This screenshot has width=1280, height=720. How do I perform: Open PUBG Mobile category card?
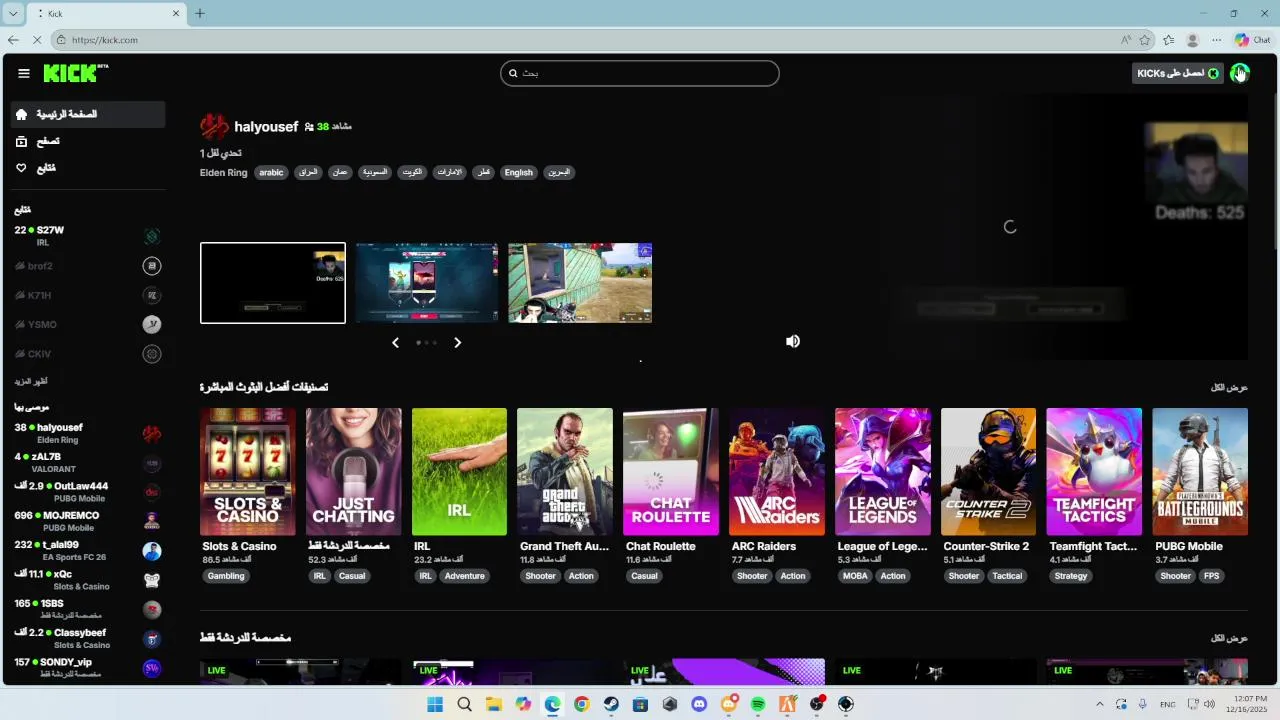(1200, 472)
